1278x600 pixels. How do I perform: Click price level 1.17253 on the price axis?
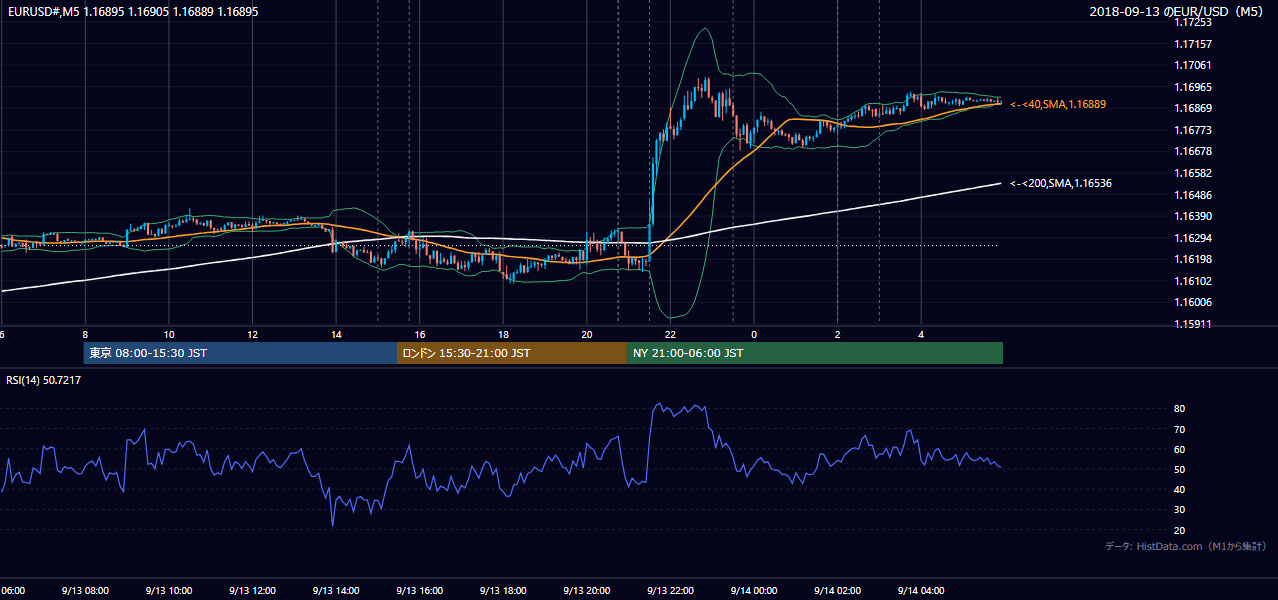(1193, 23)
